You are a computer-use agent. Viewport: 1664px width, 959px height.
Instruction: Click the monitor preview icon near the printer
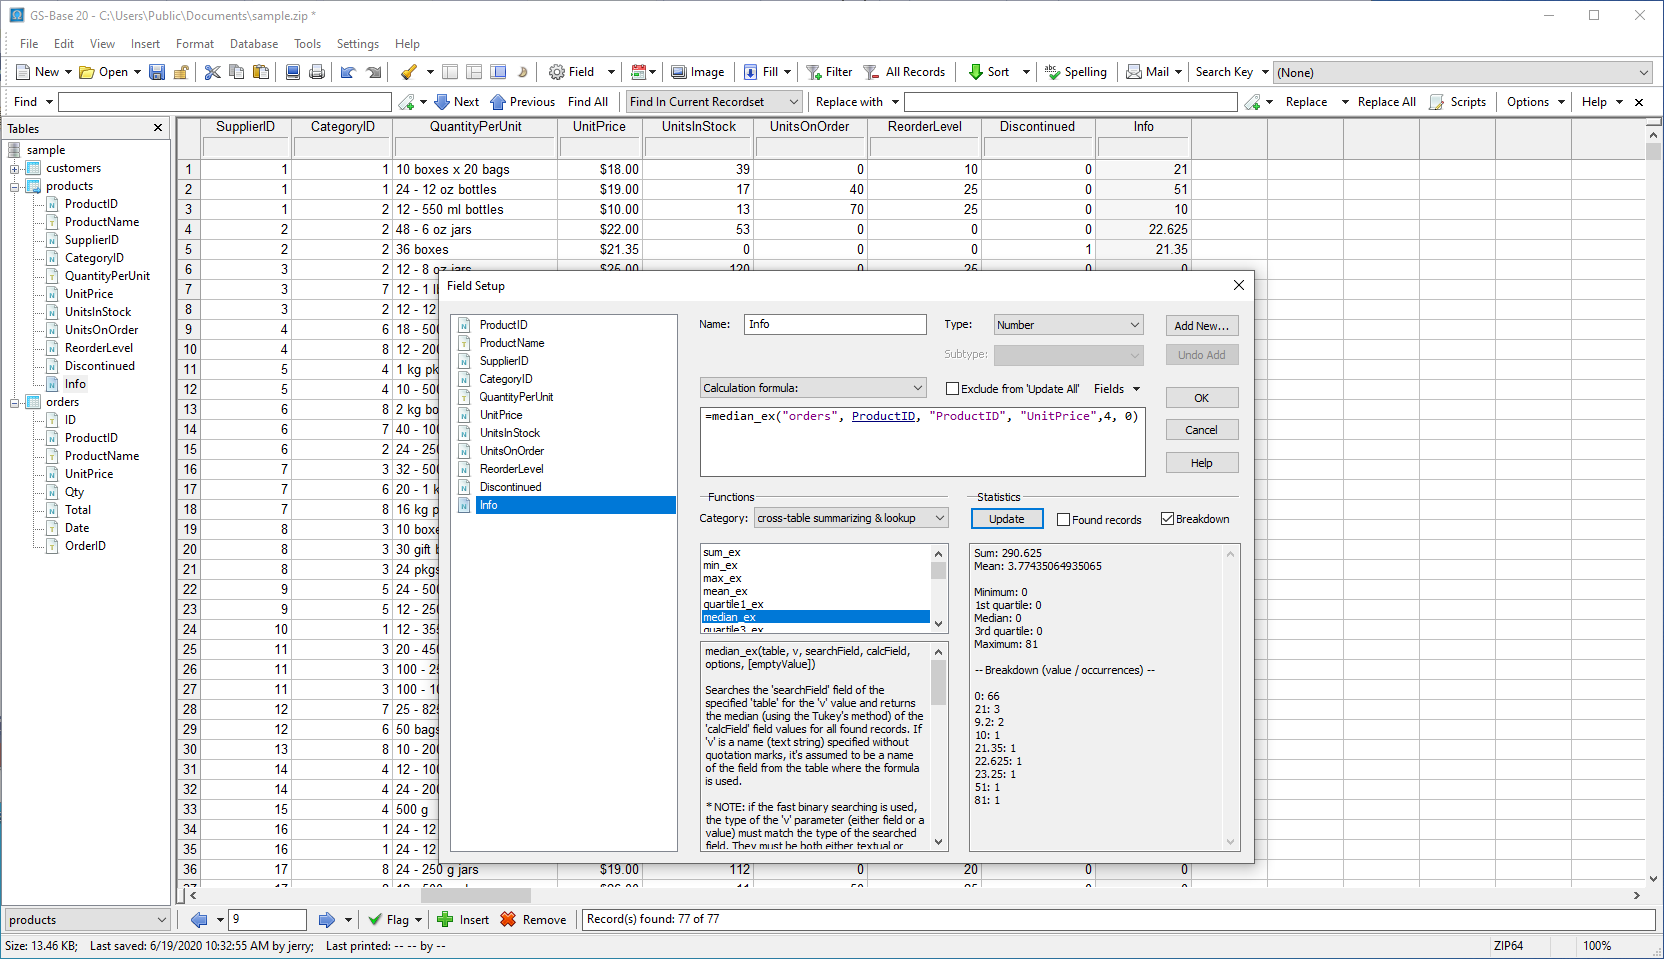pyautogui.click(x=293, y=72)
